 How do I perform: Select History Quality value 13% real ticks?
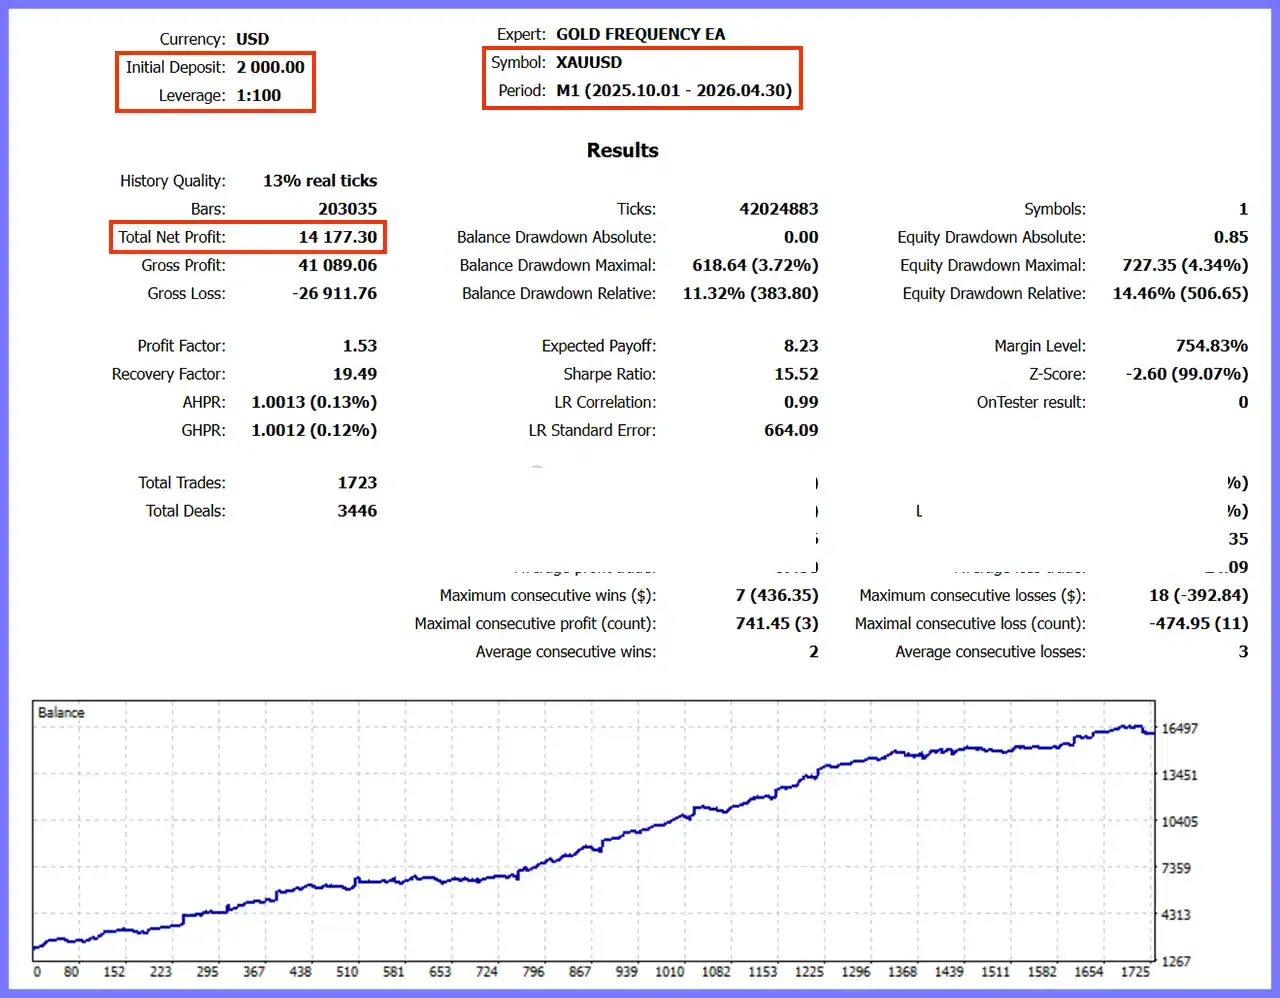pos(320,181)
